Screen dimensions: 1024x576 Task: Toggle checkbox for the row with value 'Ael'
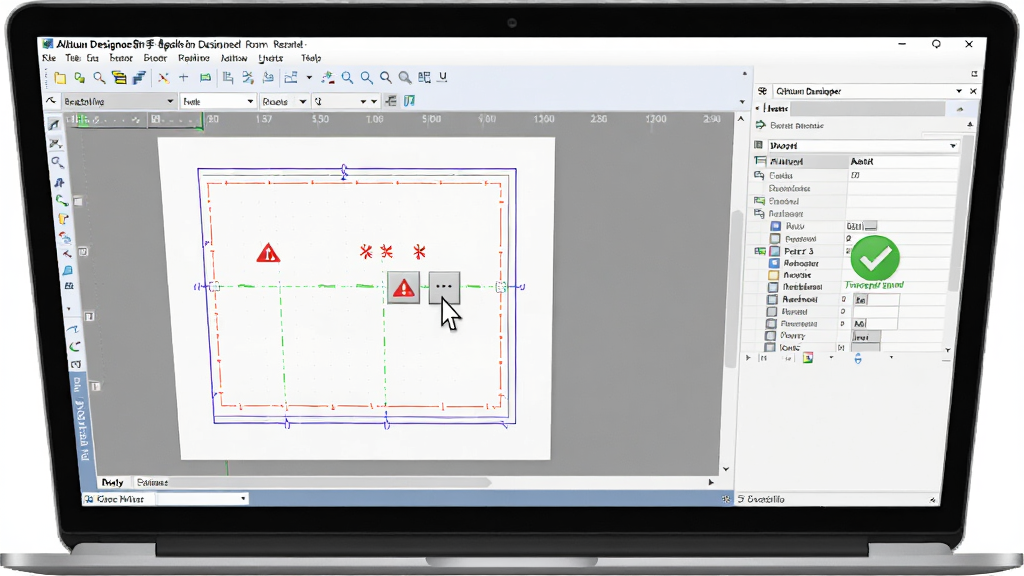pos(771,324)
